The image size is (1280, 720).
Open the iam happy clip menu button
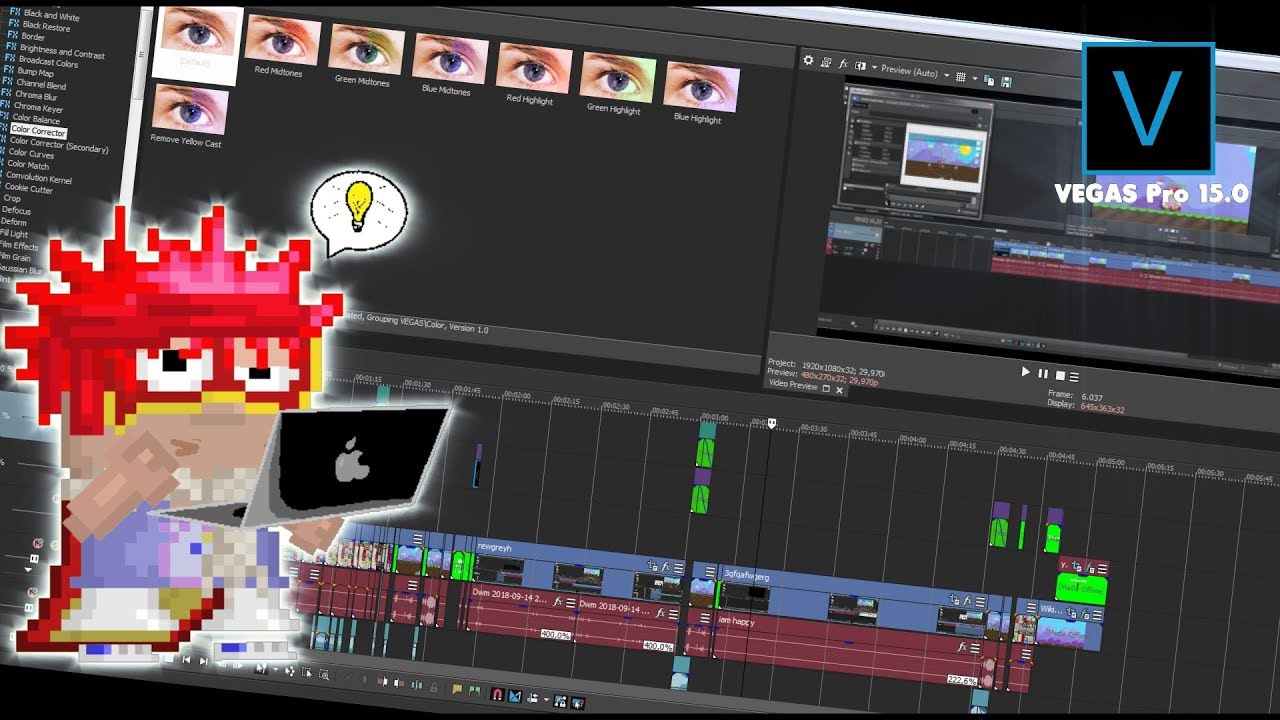pos(974,649)
